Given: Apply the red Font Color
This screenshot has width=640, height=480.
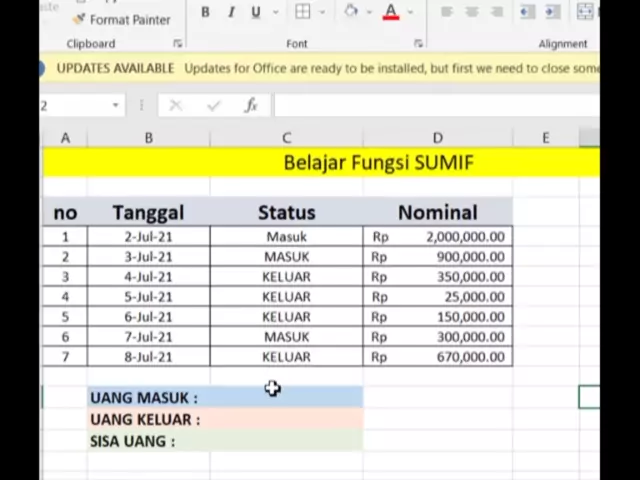Looking at the screenshot, I should [391, 12].
